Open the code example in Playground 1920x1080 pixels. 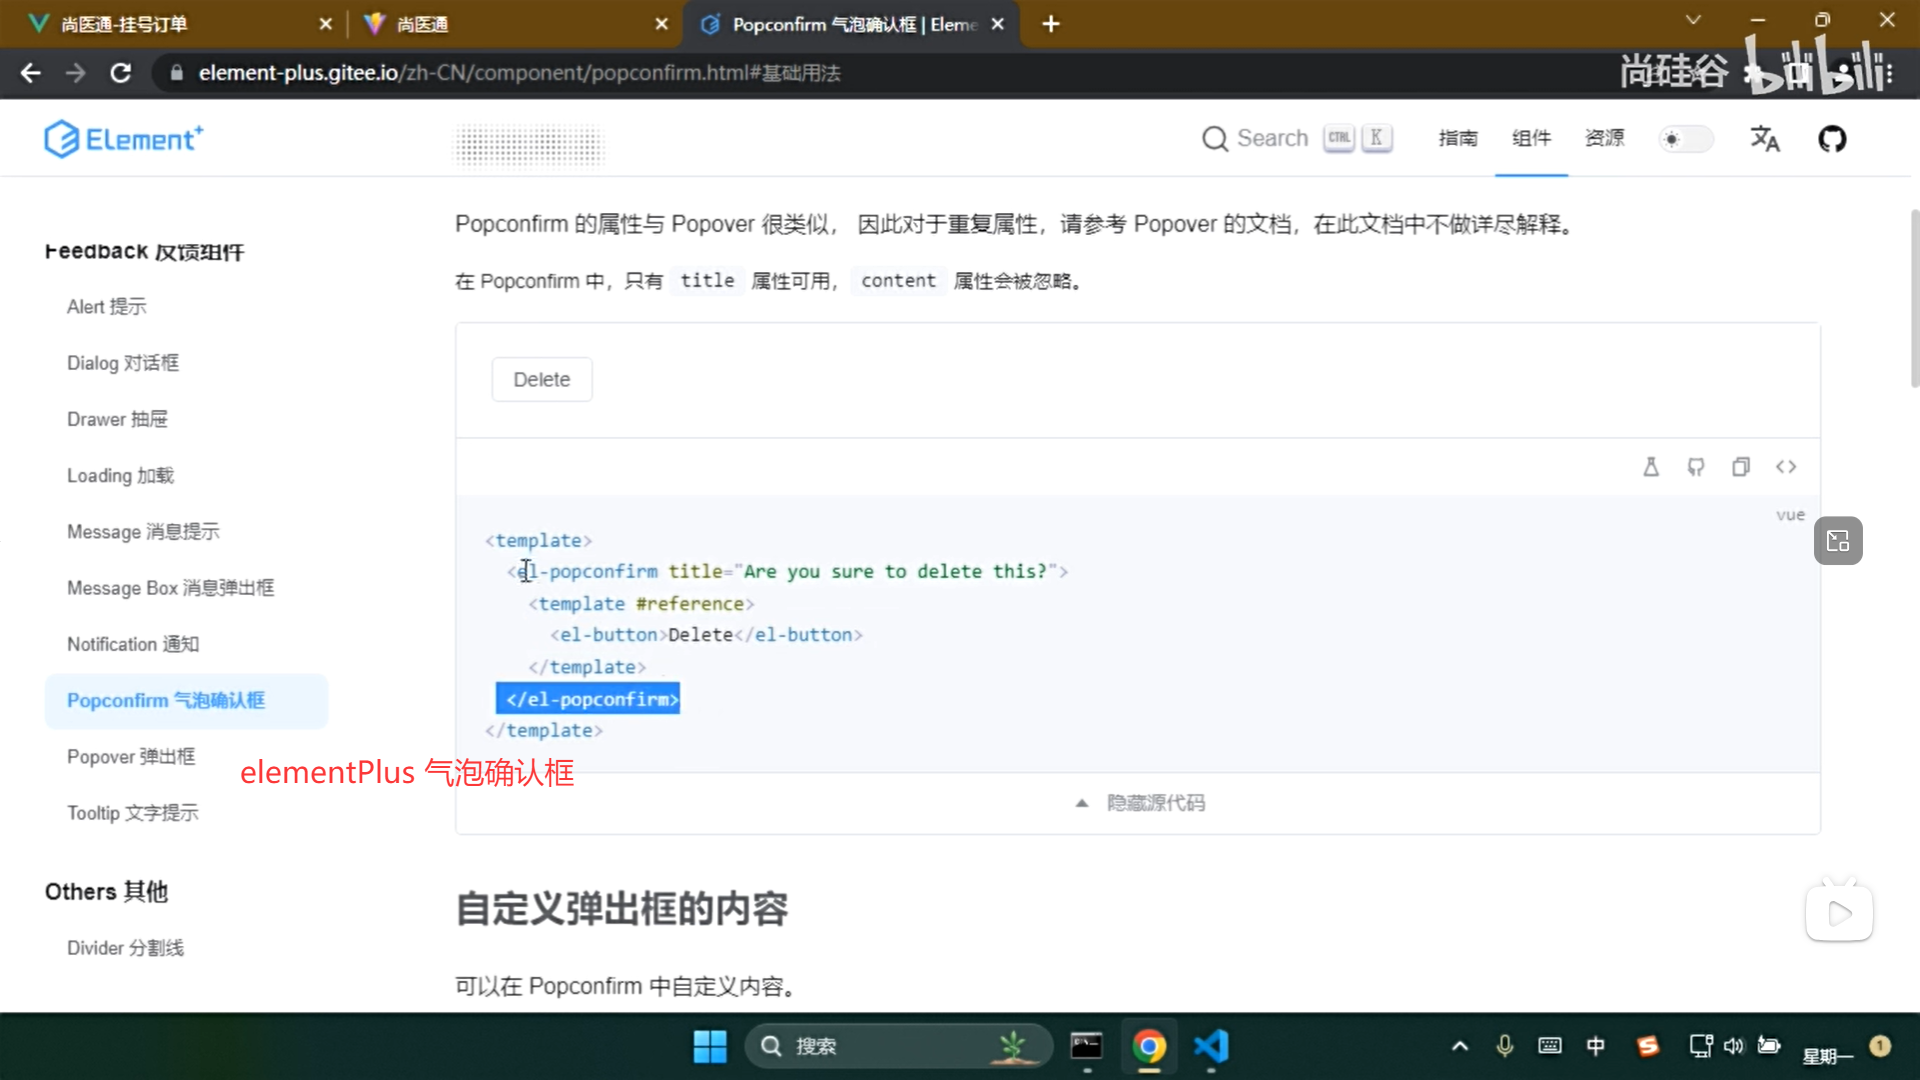[x=1651, y=466]
